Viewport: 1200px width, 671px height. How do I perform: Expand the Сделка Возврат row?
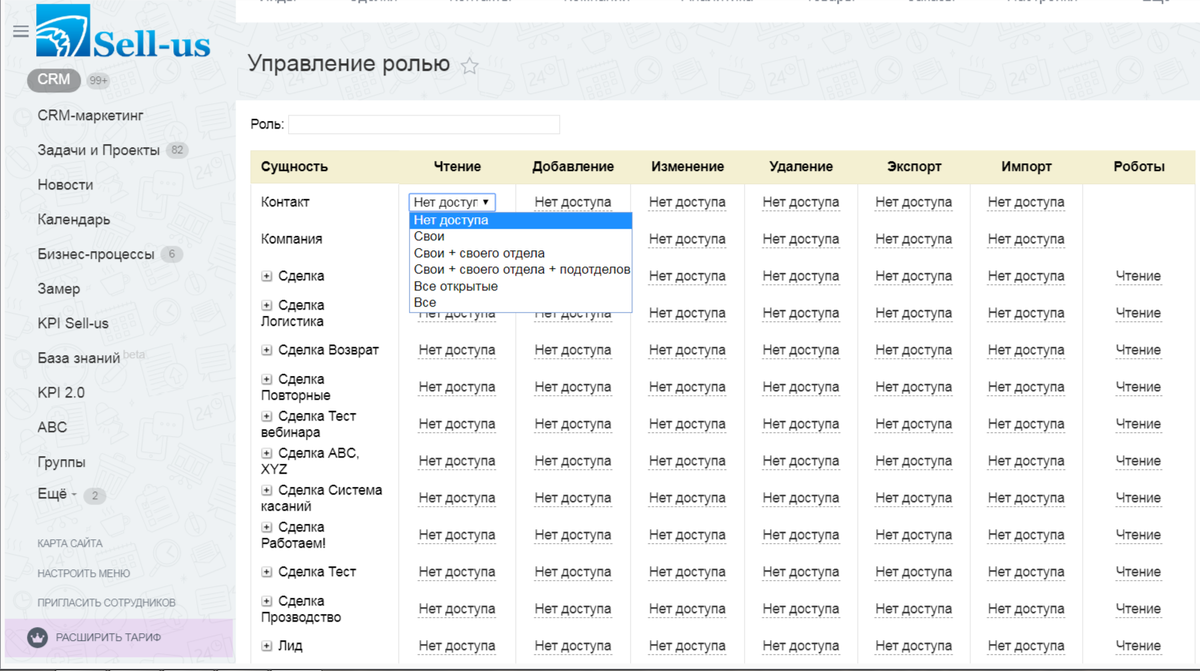pos(267,350)
